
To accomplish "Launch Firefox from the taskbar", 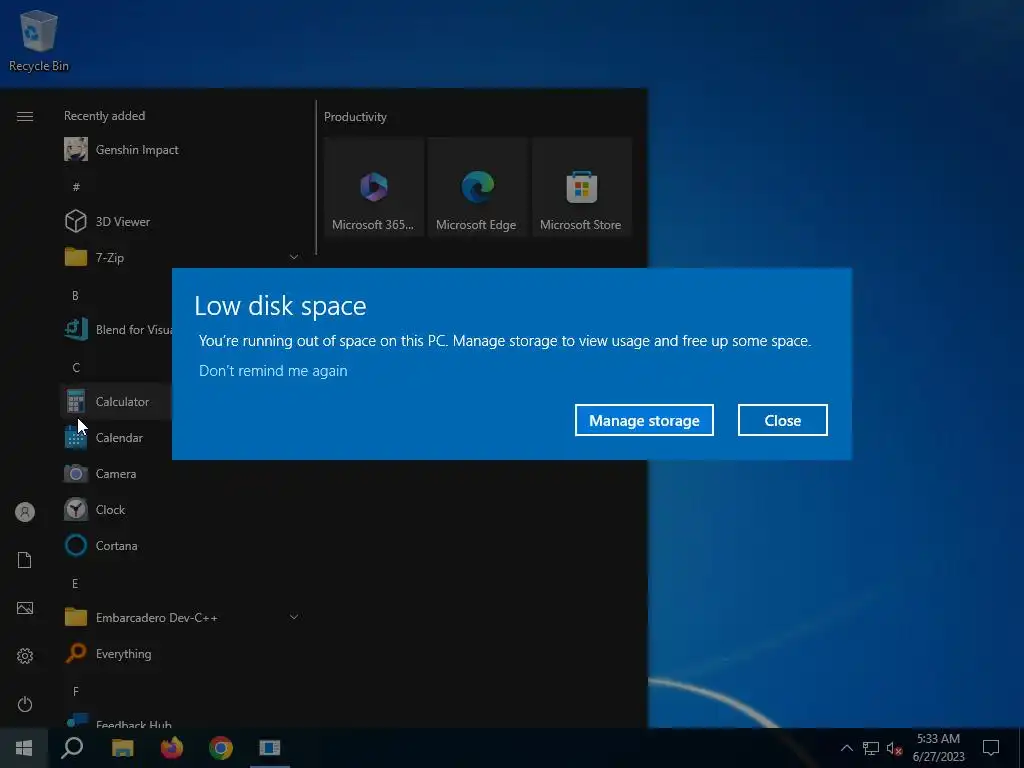I will [x=172, y=748].
